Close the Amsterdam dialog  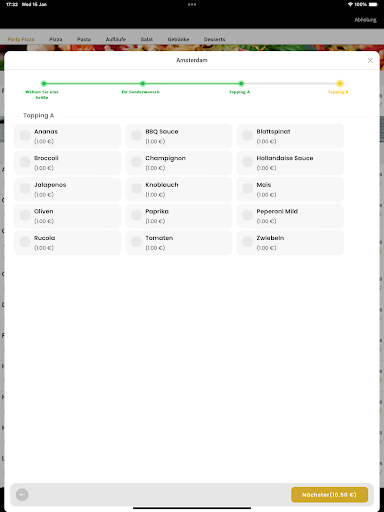(370, 60)
